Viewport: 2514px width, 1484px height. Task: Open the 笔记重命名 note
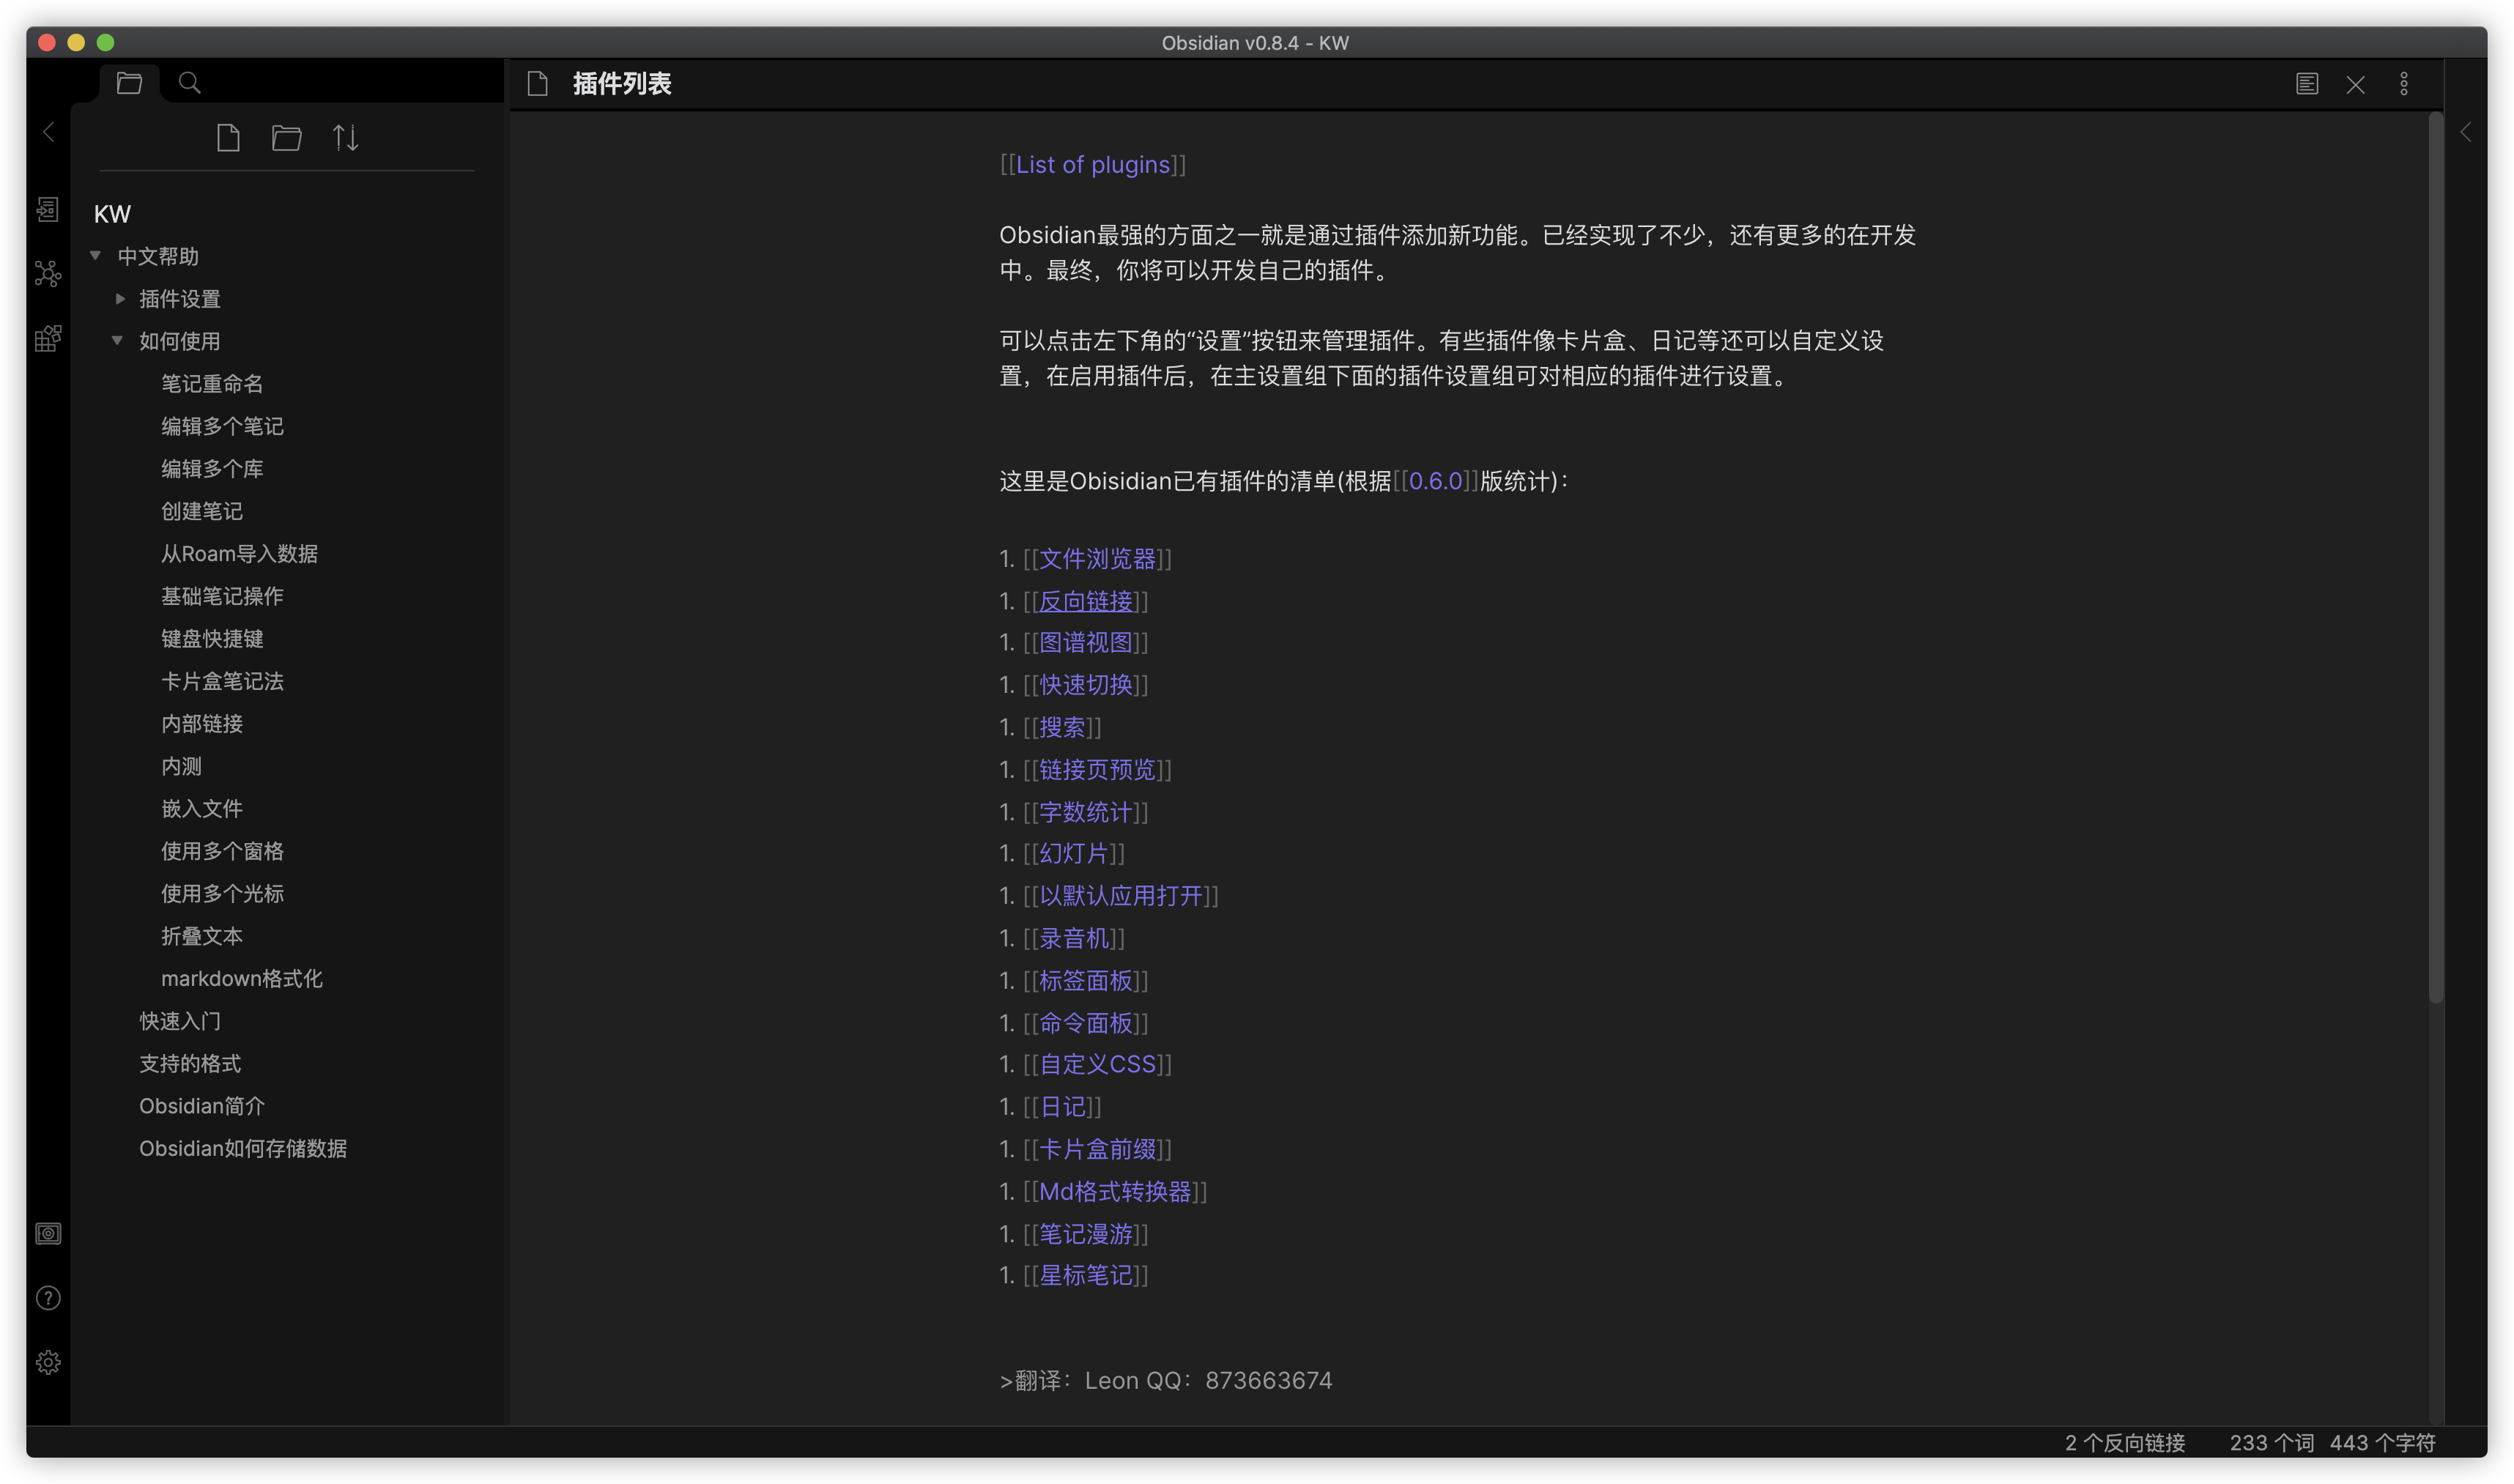point(212,384)
